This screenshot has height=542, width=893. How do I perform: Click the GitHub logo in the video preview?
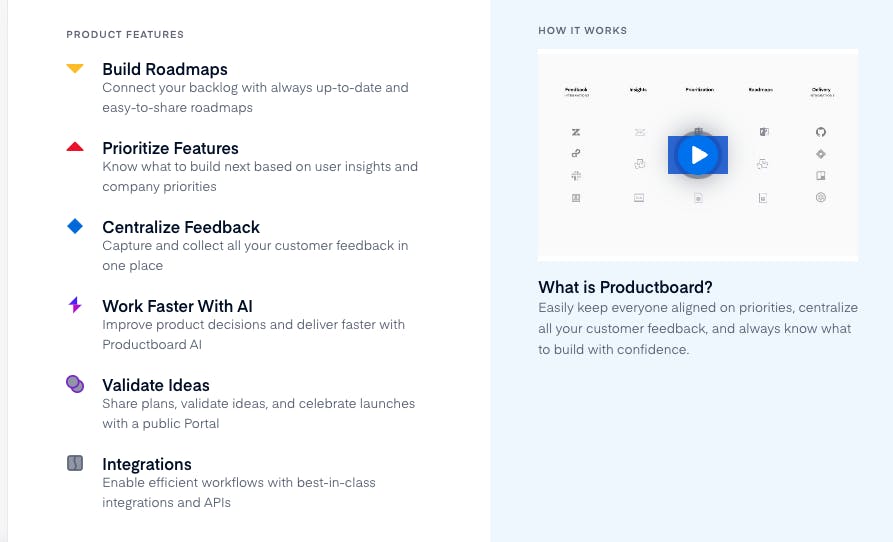(821, 132)
